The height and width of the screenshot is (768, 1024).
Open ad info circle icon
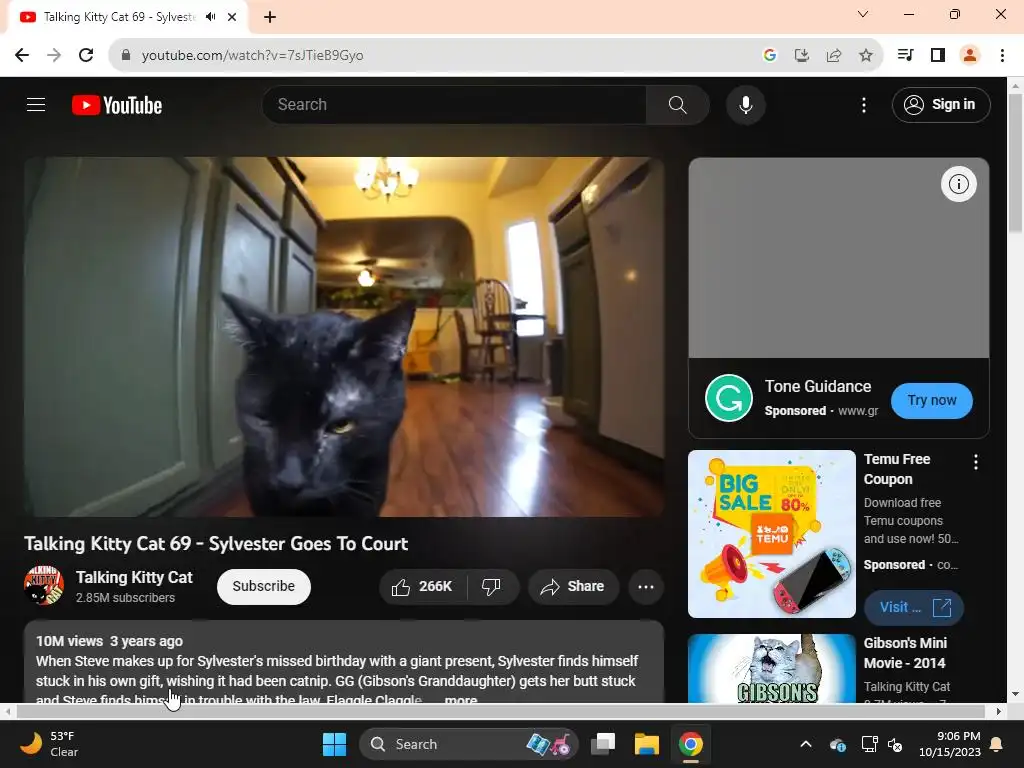click(958, 184)
